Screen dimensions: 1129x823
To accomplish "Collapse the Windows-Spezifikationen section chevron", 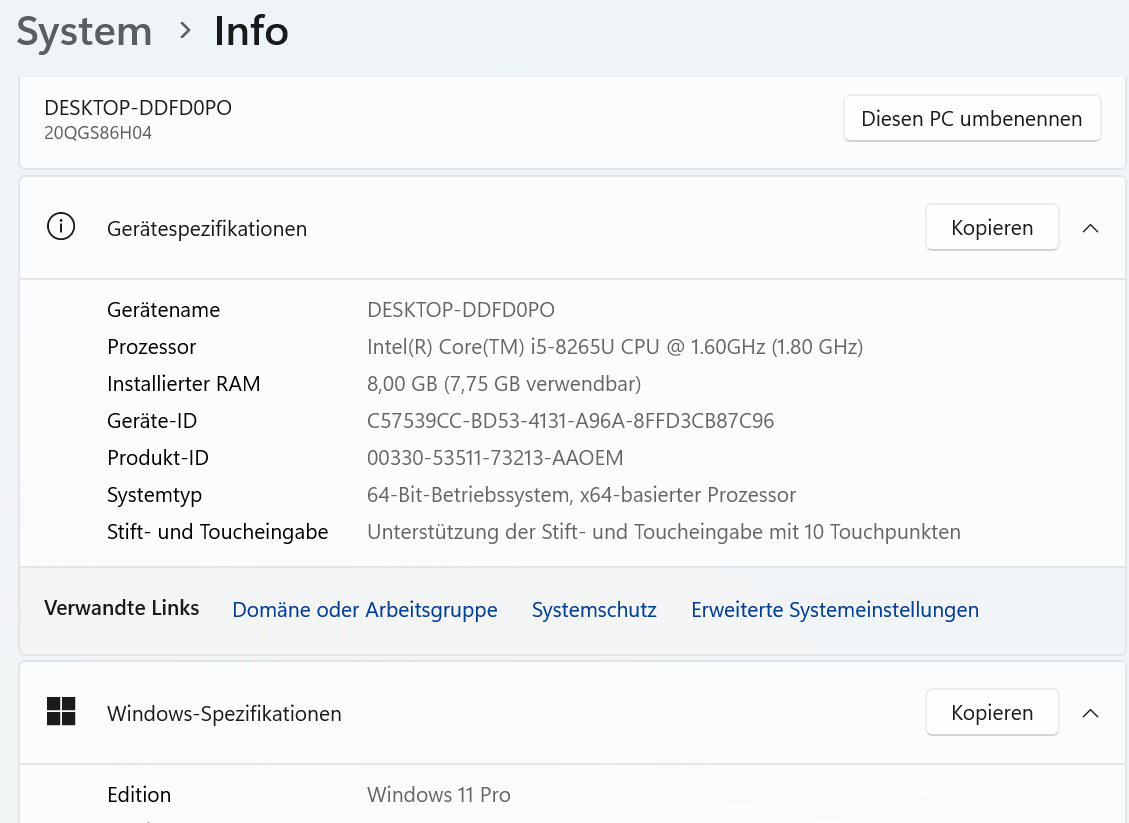I will 1090,713.
